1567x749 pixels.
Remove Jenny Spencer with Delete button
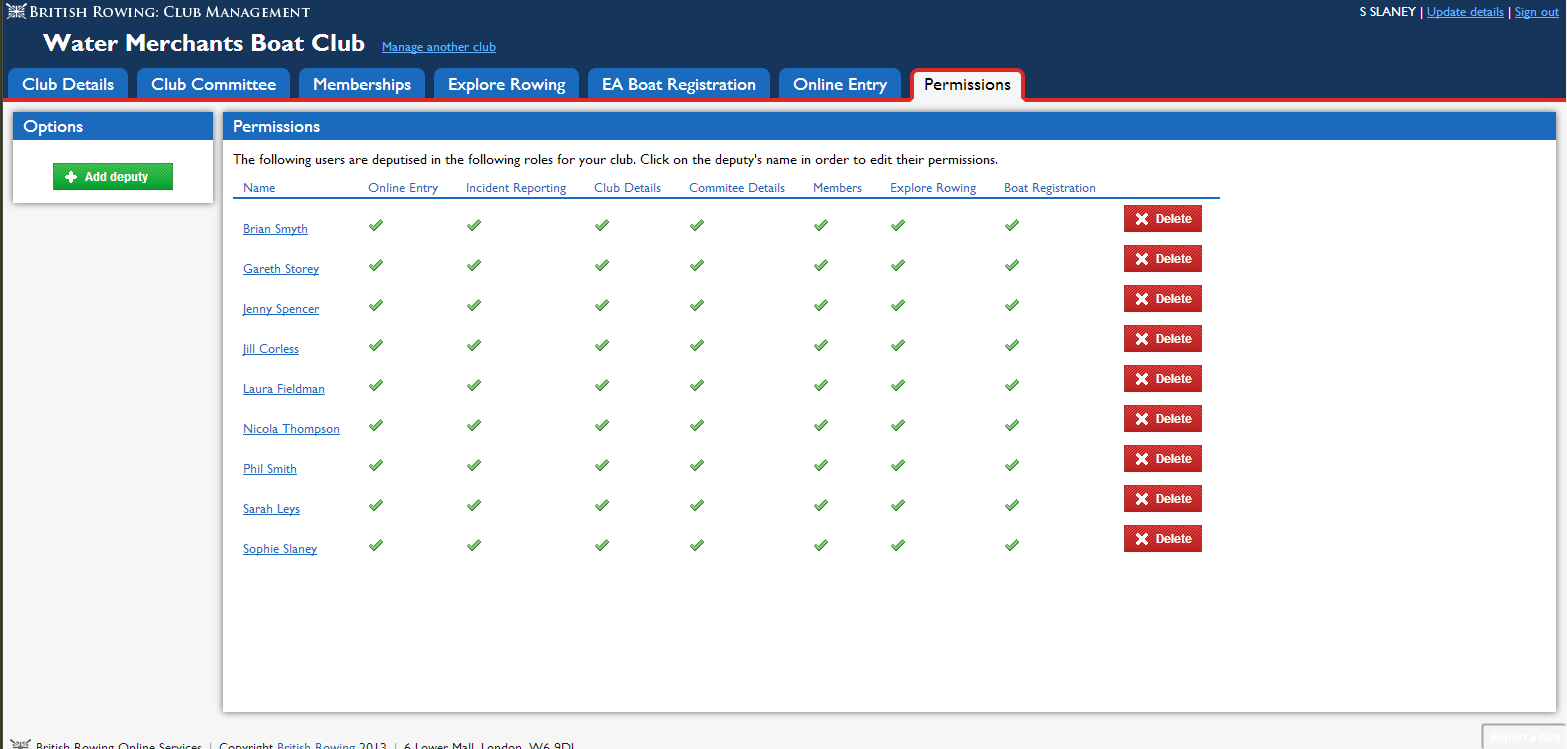pyautogui.click(x=1162, y=299)
